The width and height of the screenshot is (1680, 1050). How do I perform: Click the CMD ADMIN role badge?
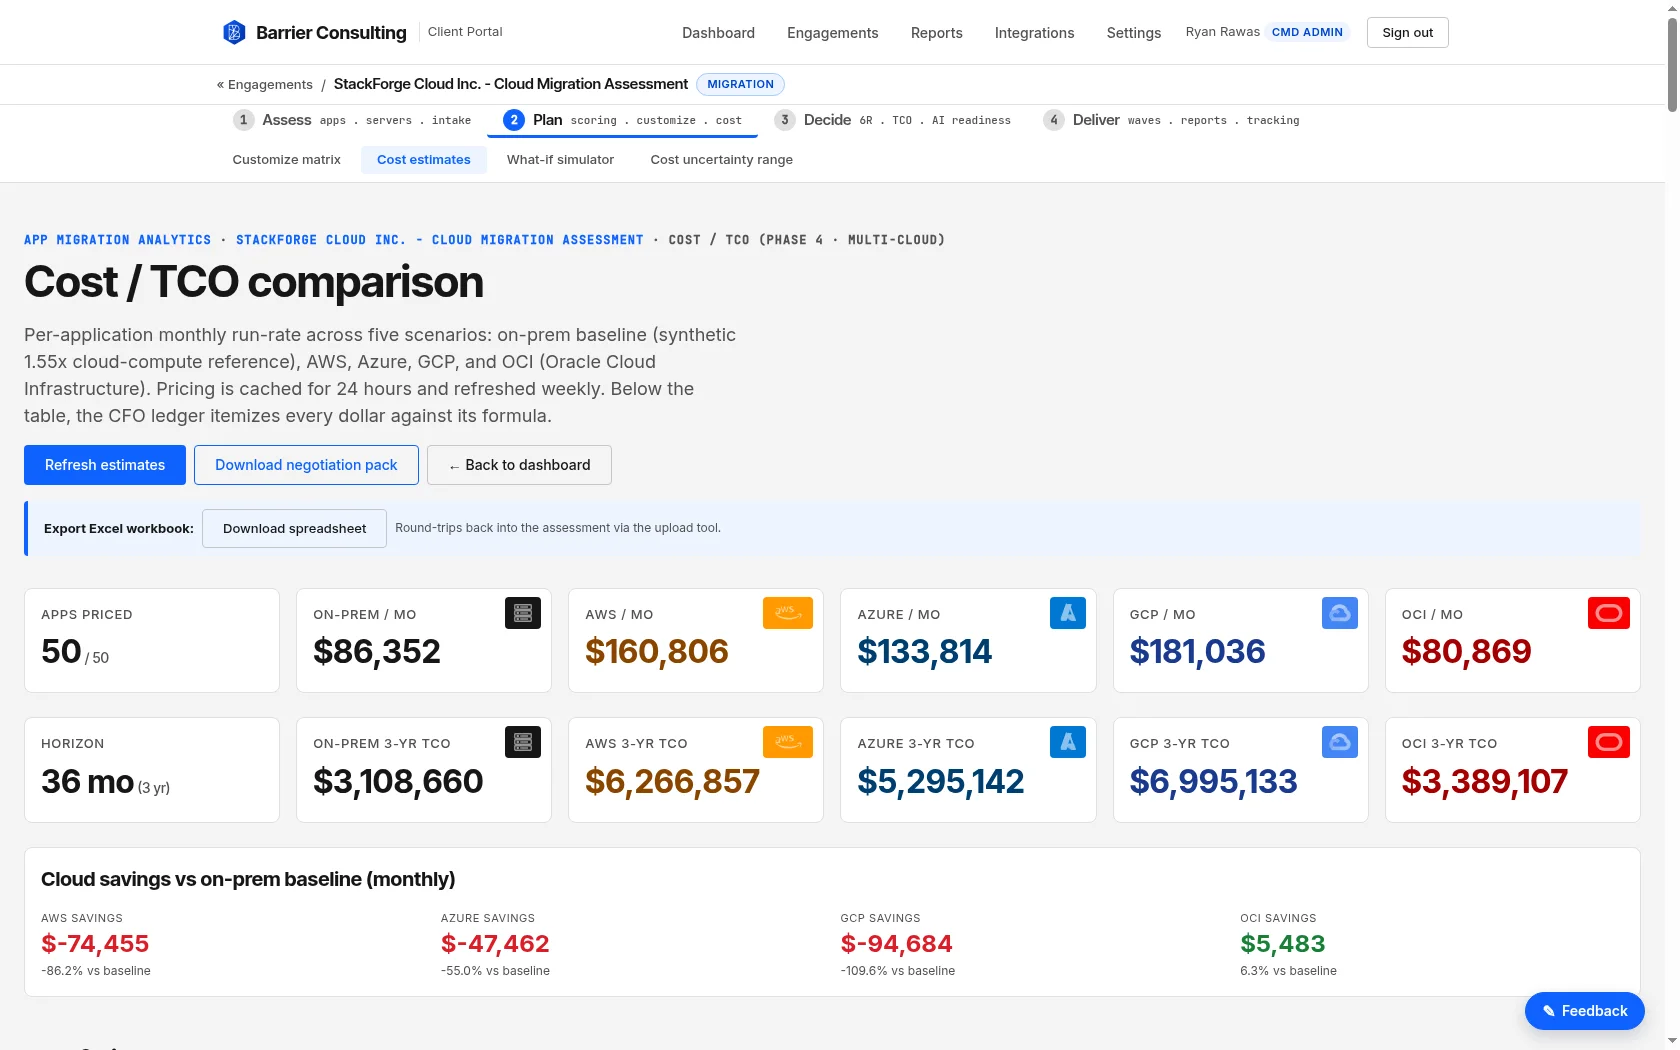tap(1307, 32)
